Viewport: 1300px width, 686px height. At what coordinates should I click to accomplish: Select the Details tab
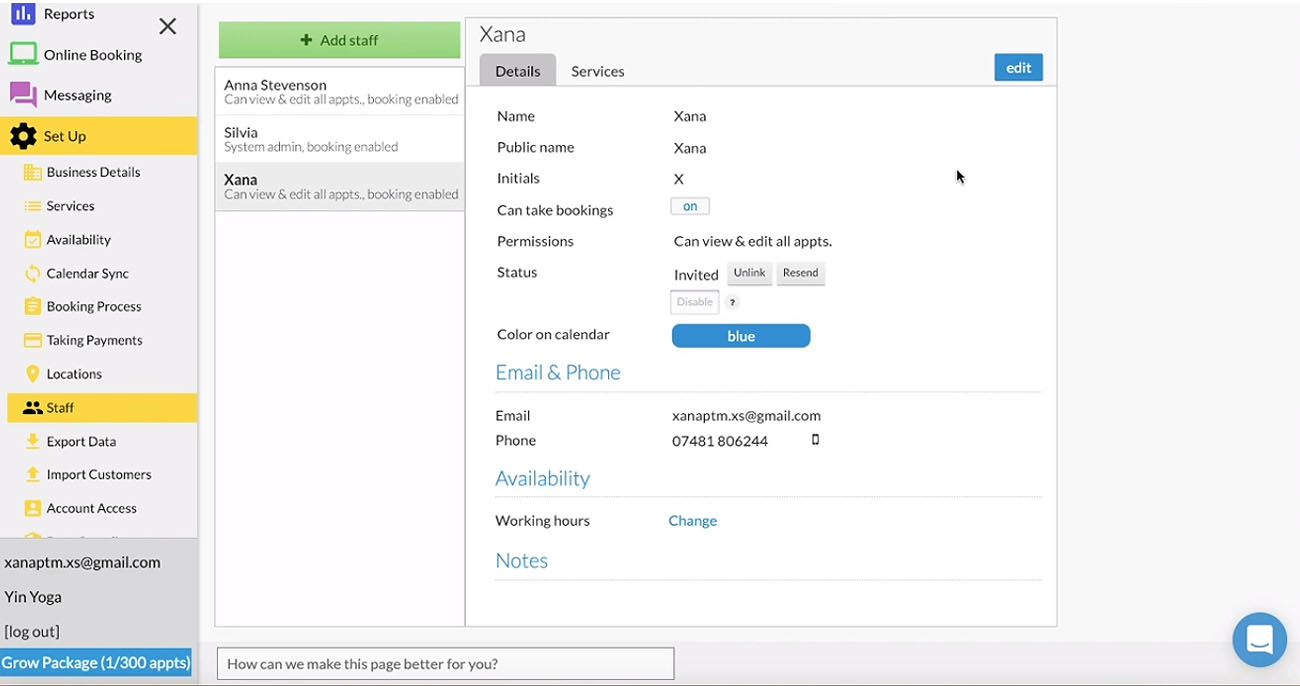517,71
